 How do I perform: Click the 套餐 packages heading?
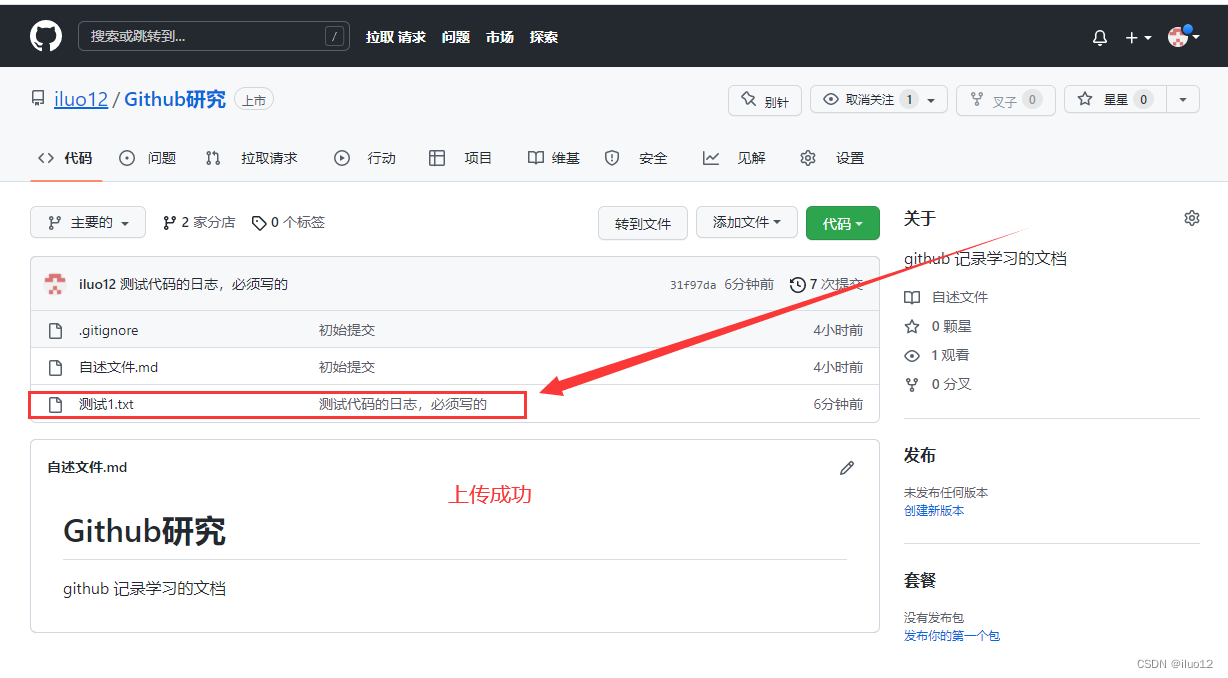[x=920, y=580]
